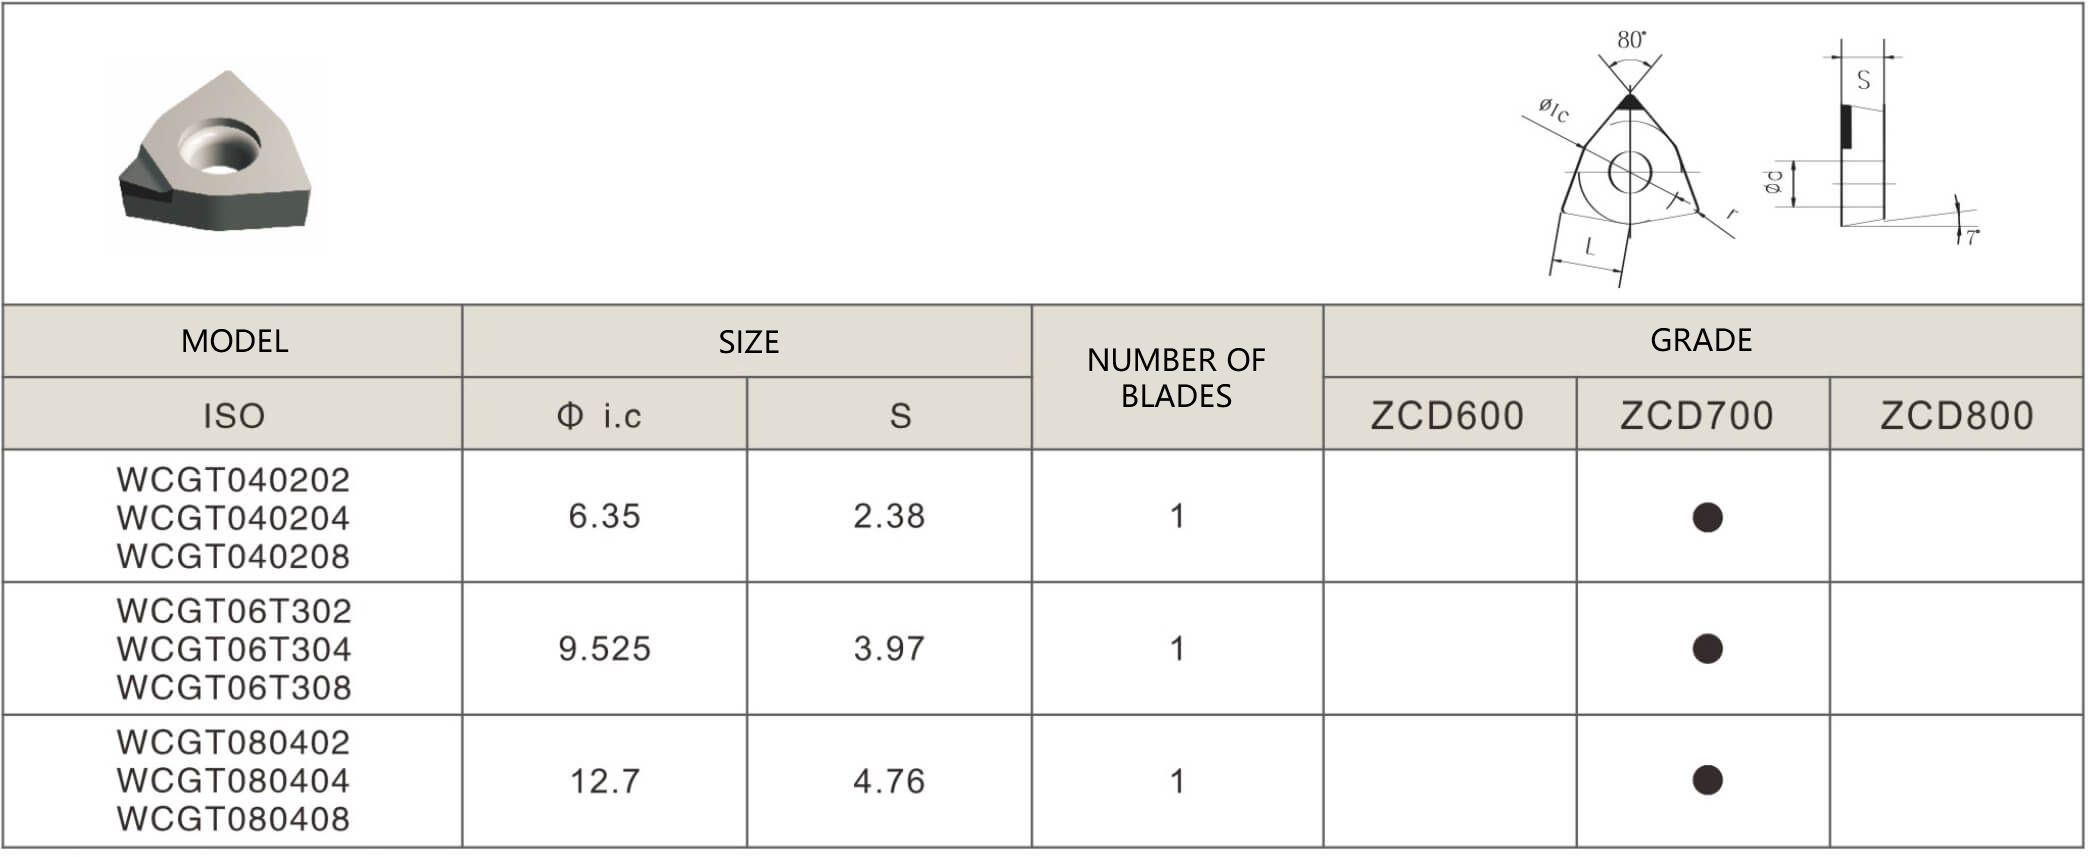The image size is (2090, 857).
Task: Click the Φ i.c column header
Action: [600, 416]
